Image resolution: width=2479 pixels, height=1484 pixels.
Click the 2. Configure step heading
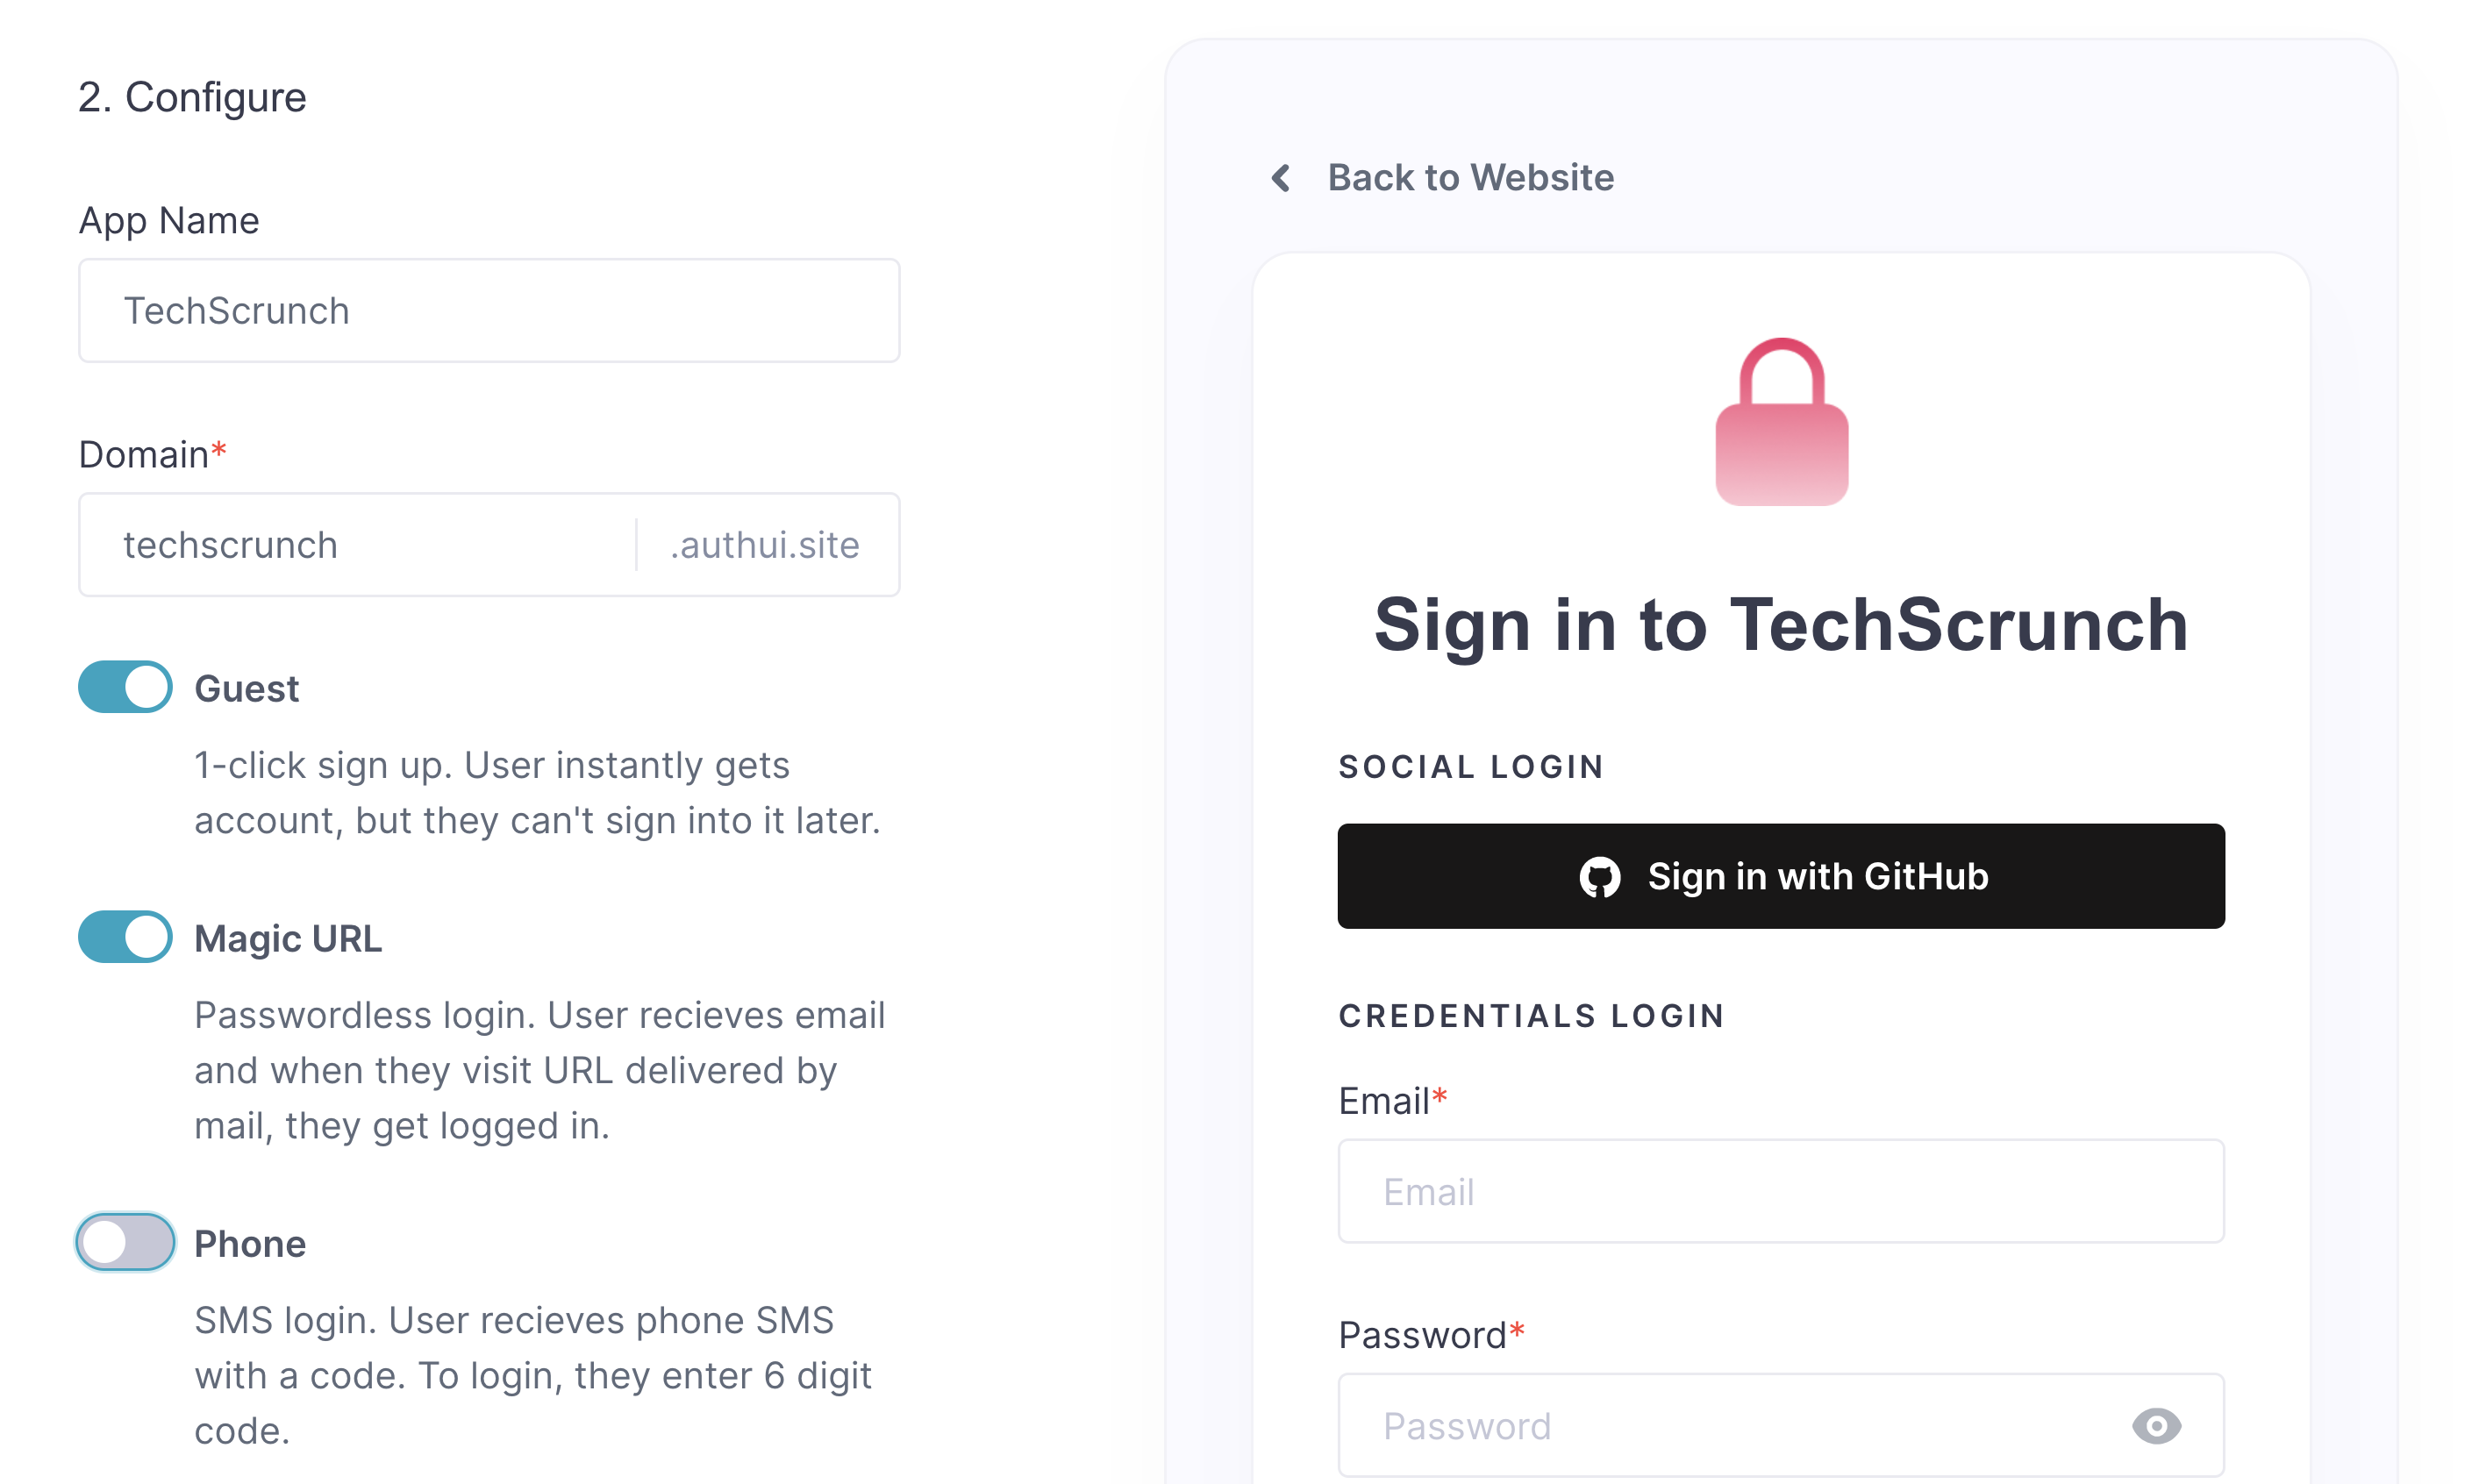click(x=192, y=97)
